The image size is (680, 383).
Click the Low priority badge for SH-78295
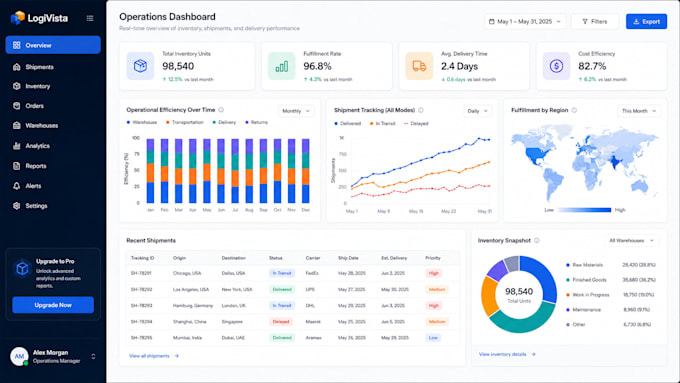pyautogui.click(x=433, y=337)
